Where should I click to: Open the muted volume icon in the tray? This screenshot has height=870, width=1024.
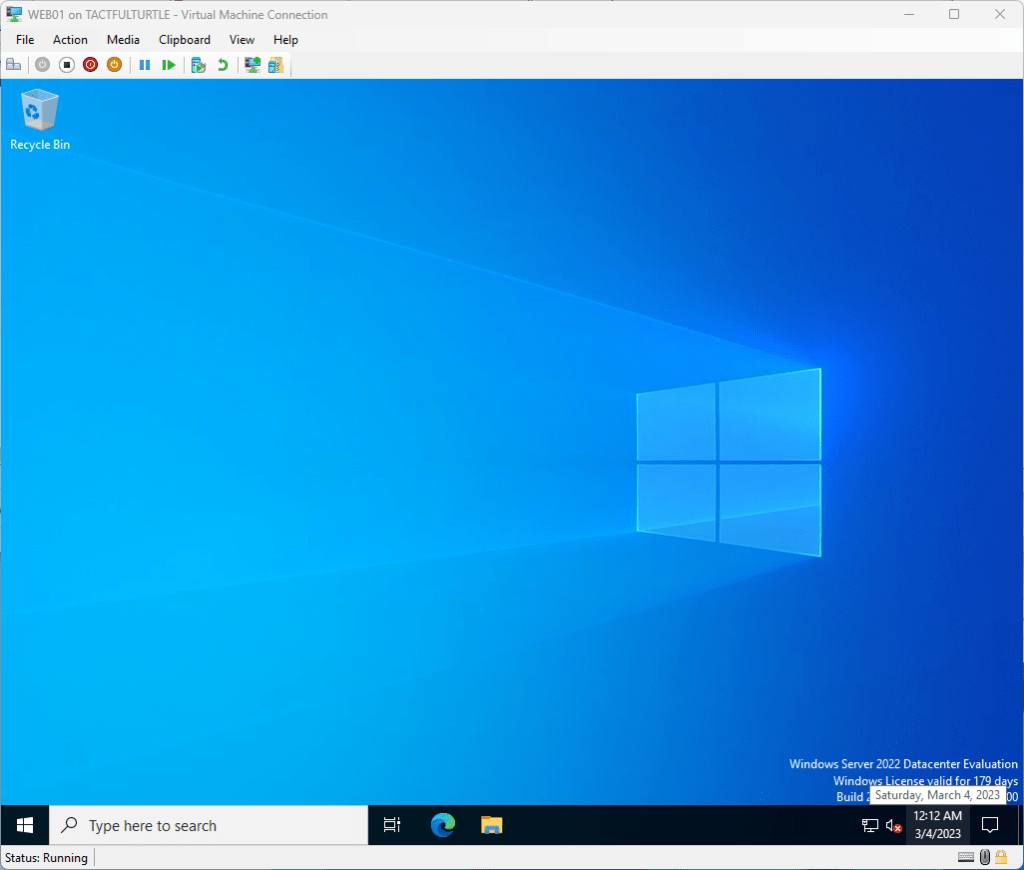pyautogui.click(x=894, y=826)
